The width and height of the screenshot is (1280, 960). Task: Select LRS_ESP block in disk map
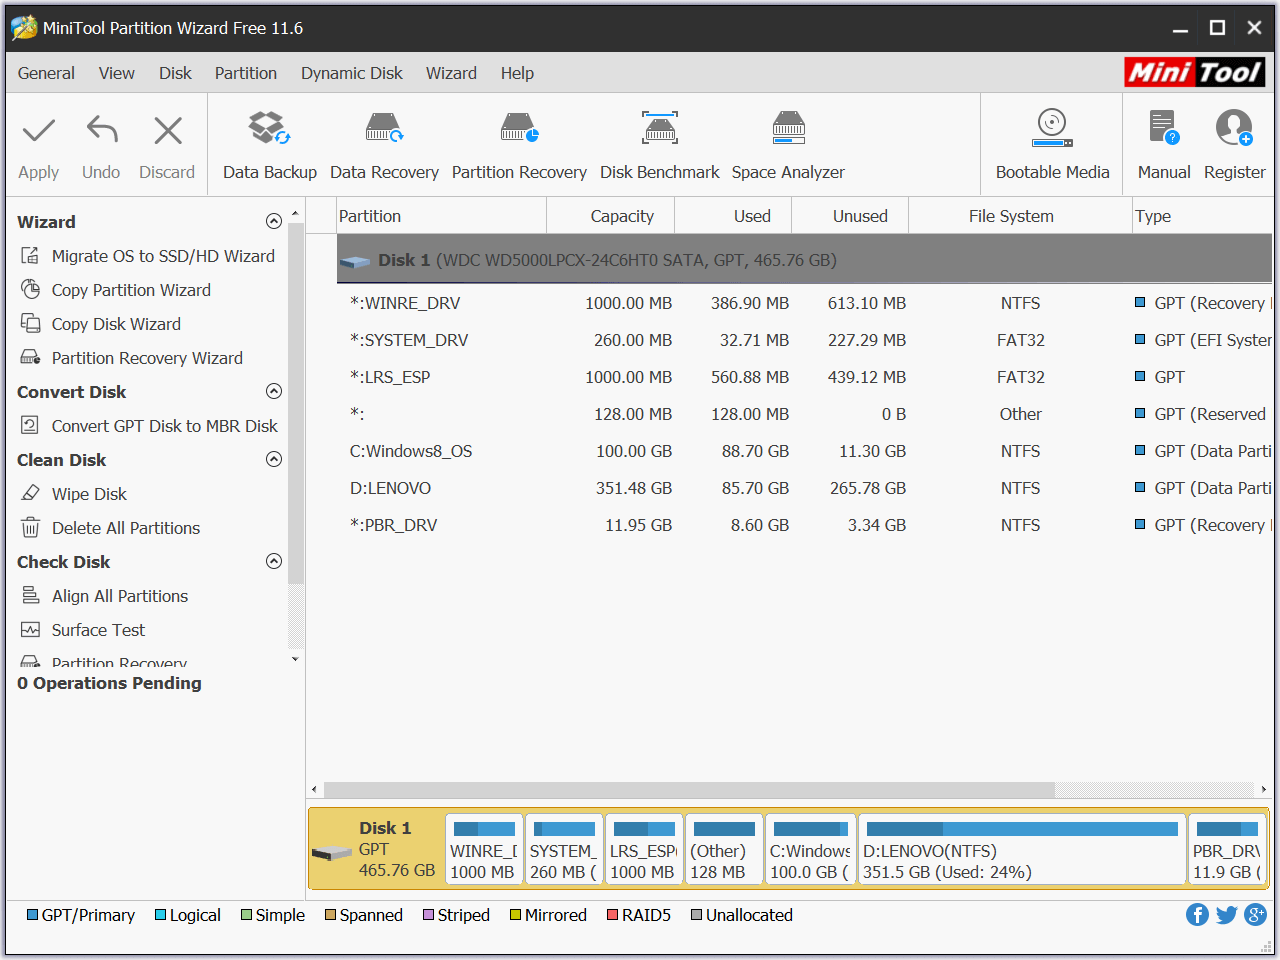tap(644, 849)
